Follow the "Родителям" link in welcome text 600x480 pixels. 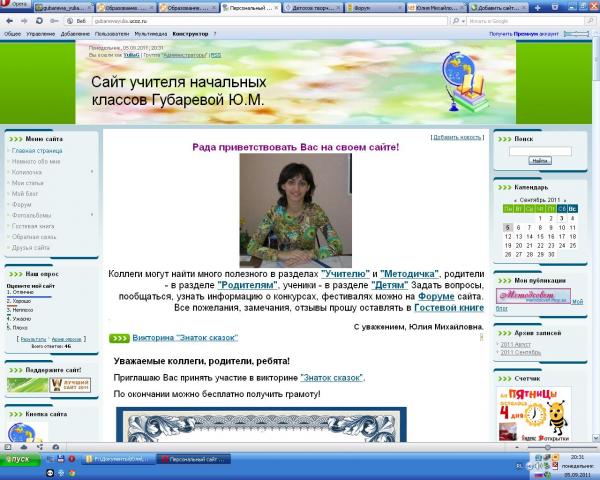248,285
